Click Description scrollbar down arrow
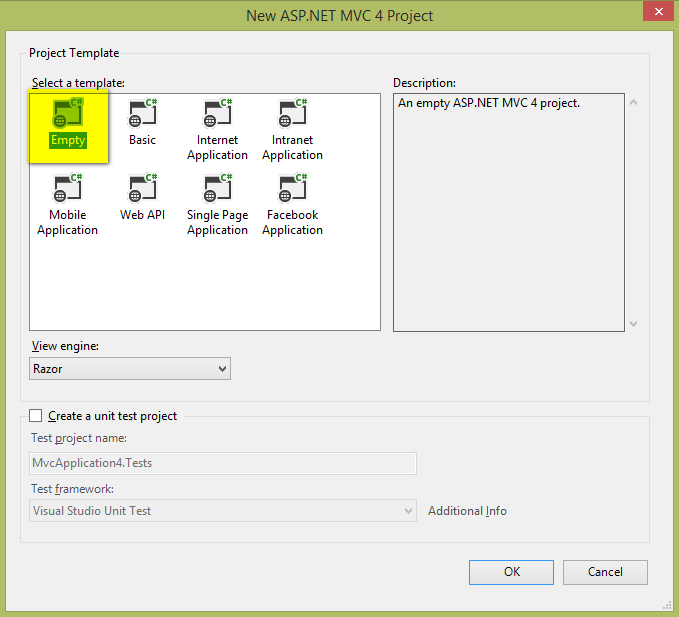The image size is (679, 617). [x=634, y=323]
